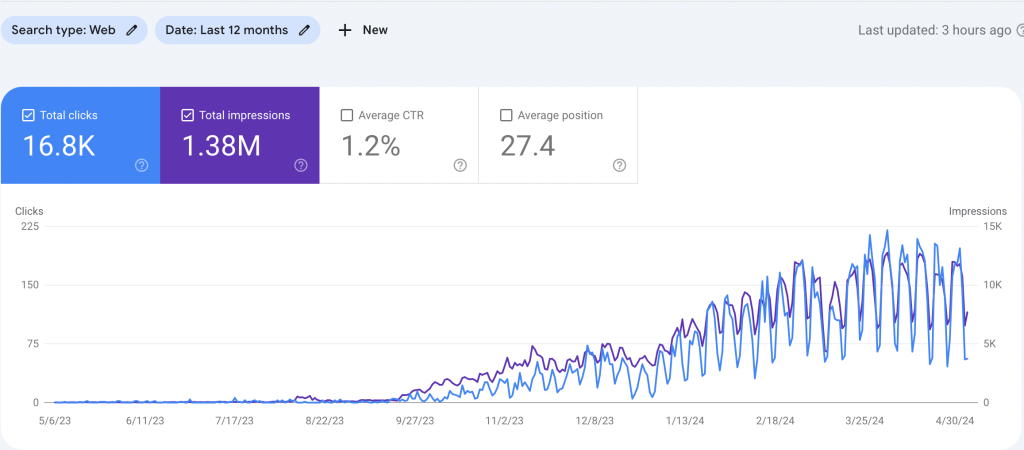The height and width of the screenshot is (450, 1024).
Task: Open help icon next to Last updated
Action: [1018, 30]
